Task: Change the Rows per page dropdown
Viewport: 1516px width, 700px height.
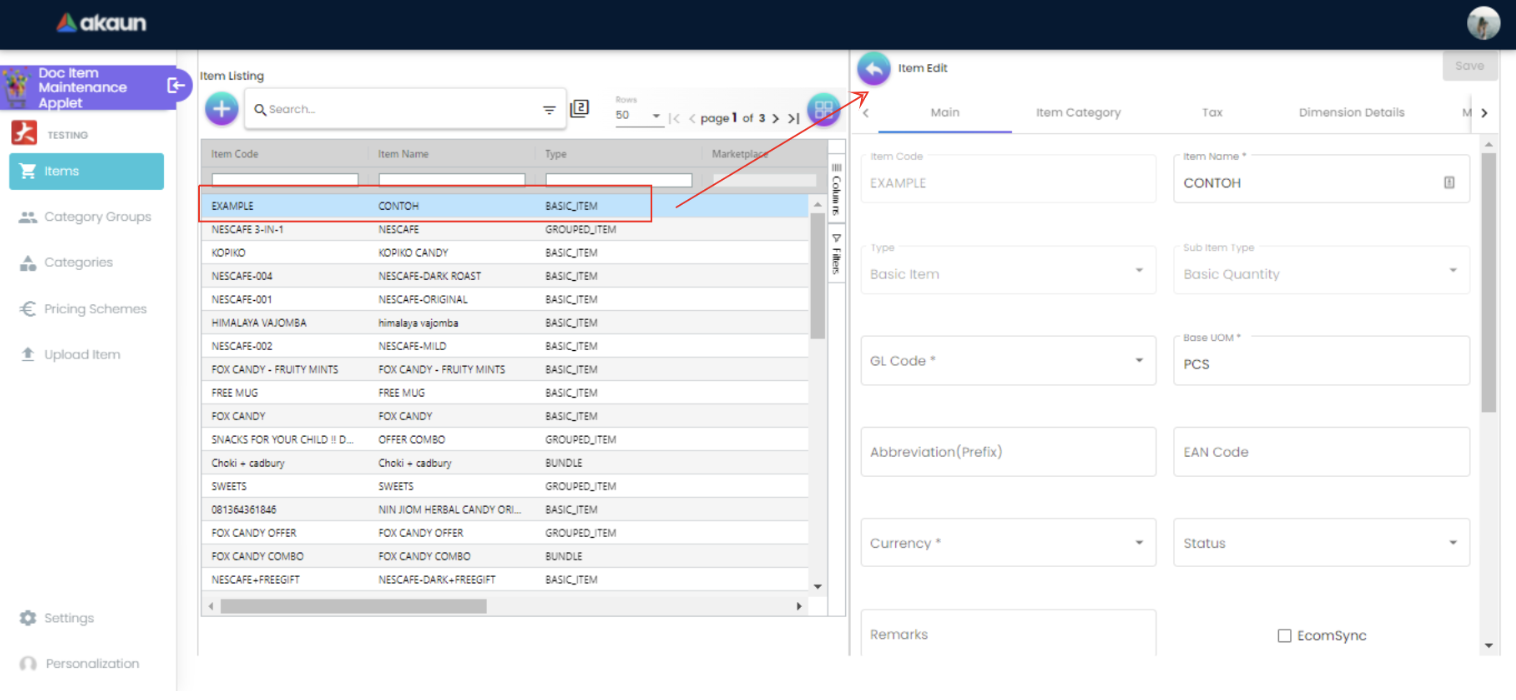Action: pyautogui.click(x=639, y=116)
